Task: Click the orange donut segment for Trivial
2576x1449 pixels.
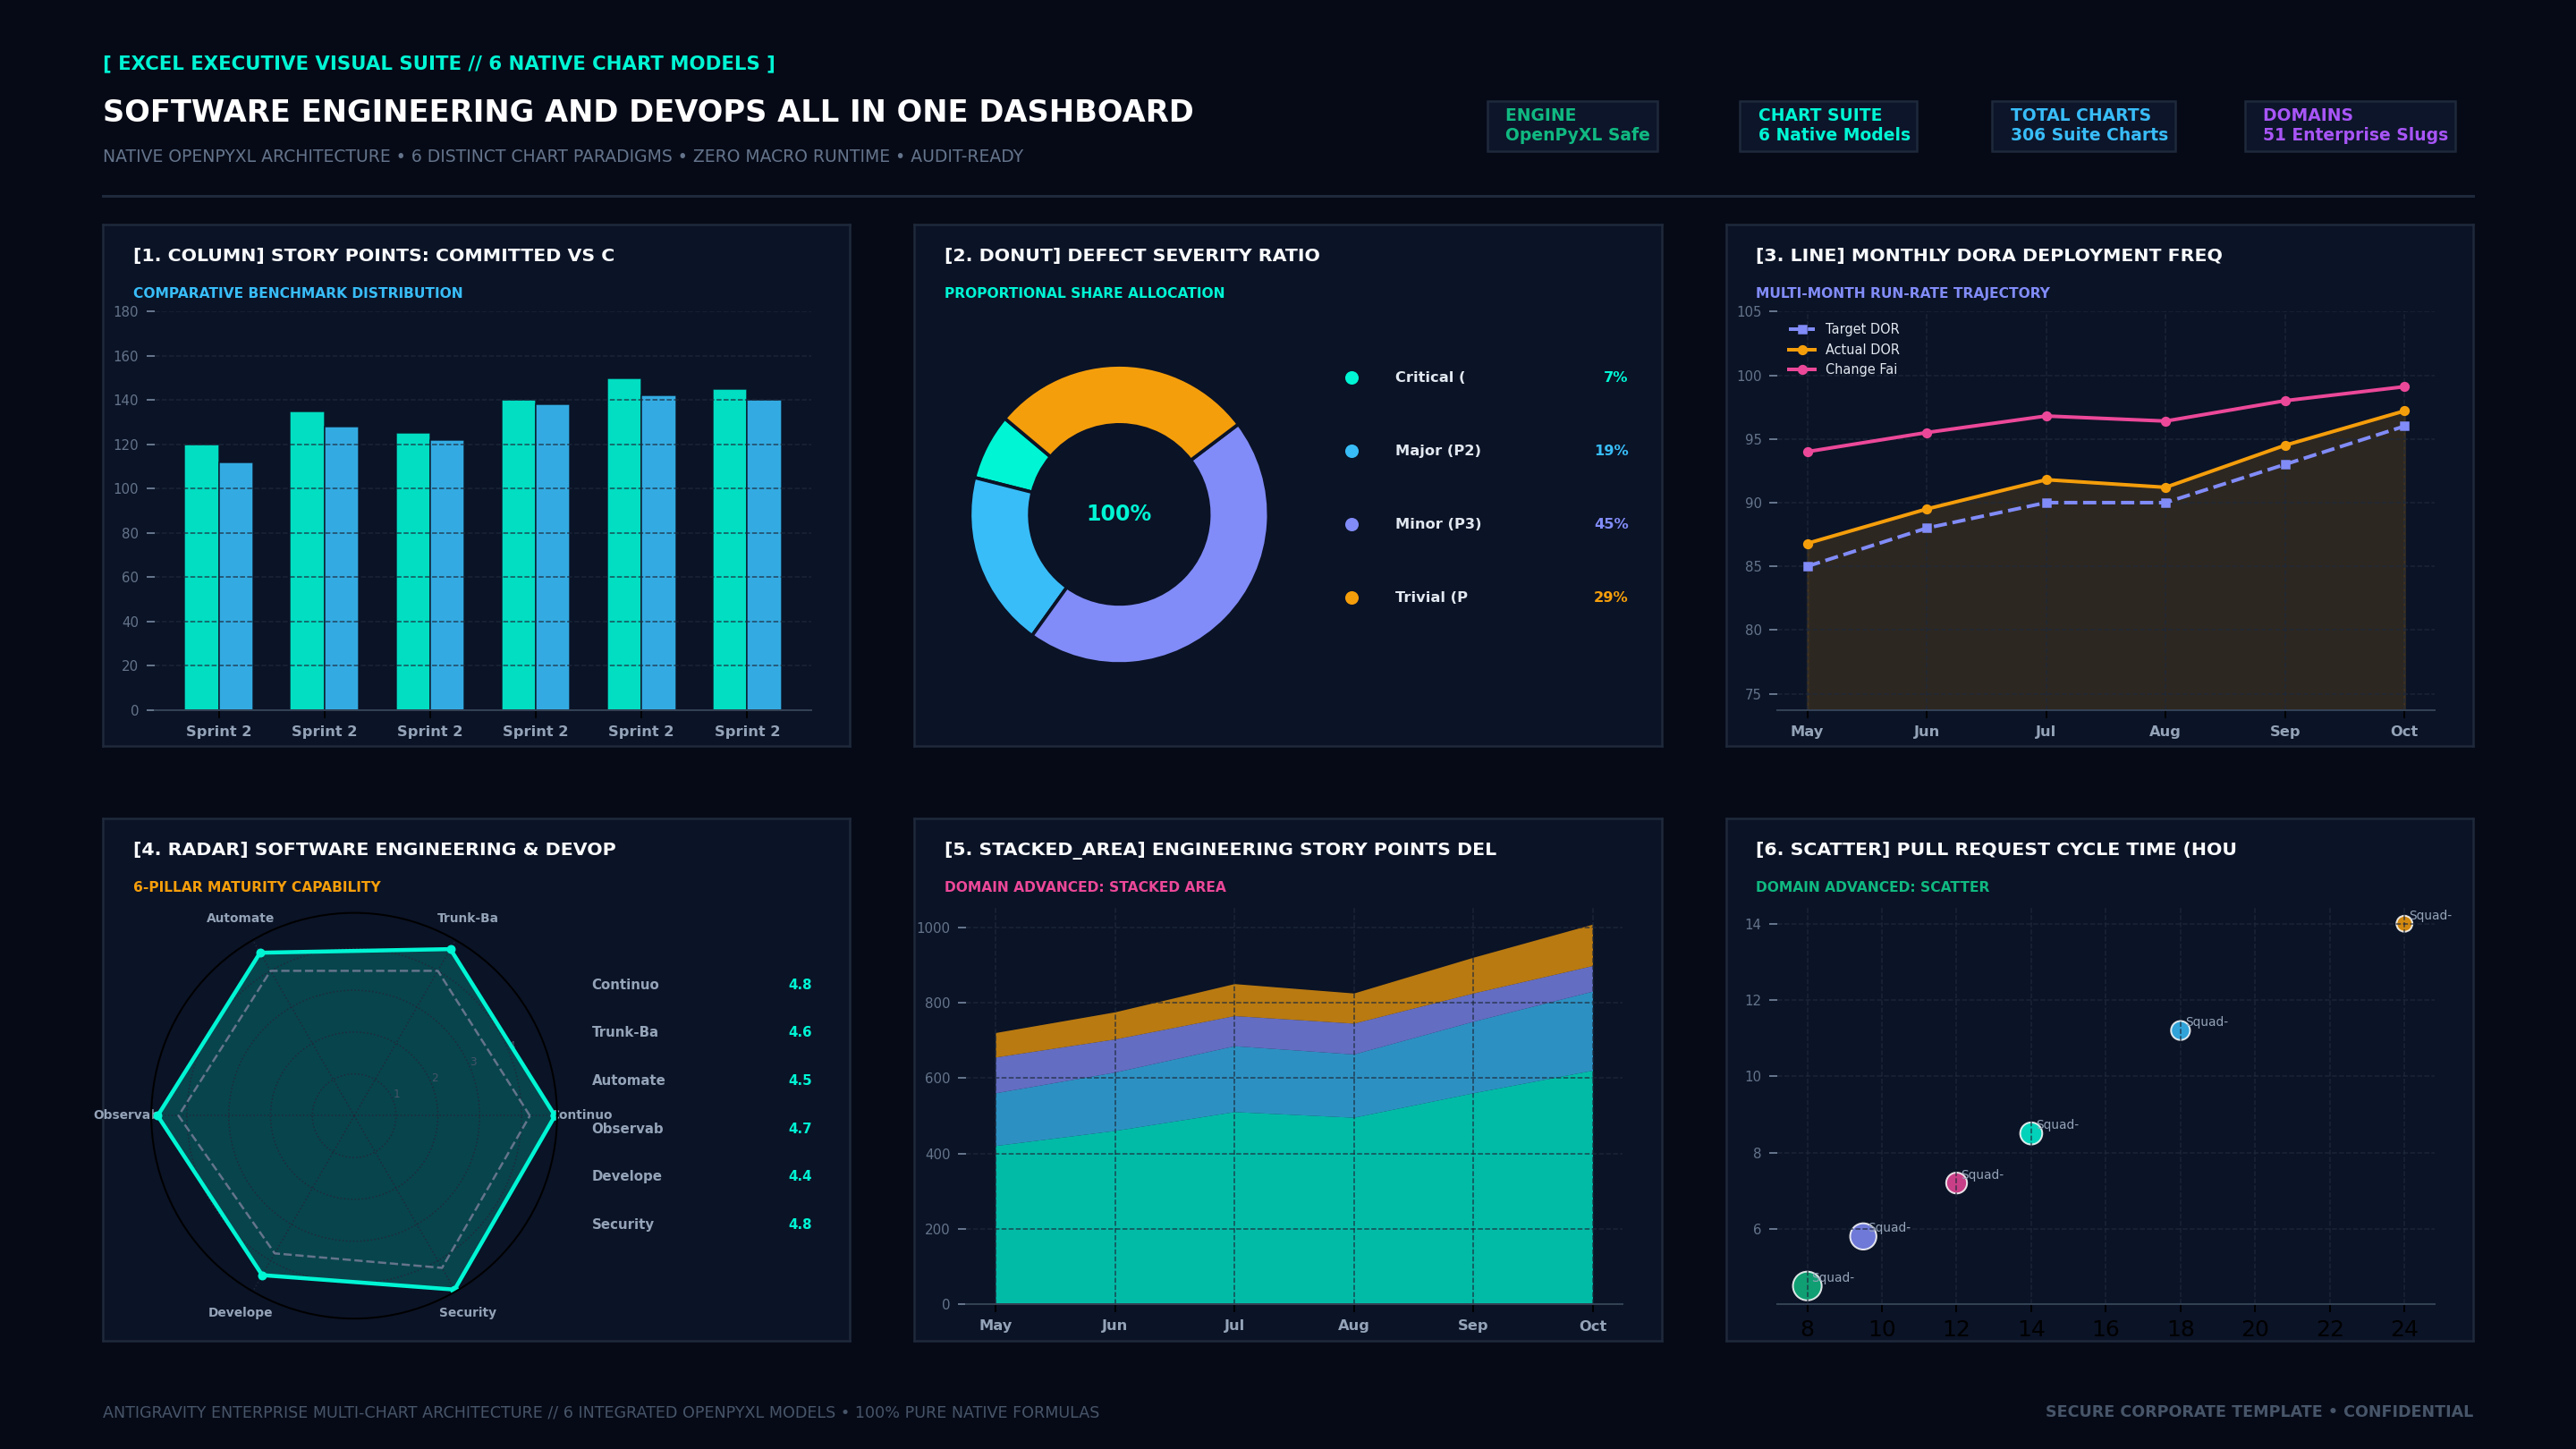Action: (x=1120, y=396)
